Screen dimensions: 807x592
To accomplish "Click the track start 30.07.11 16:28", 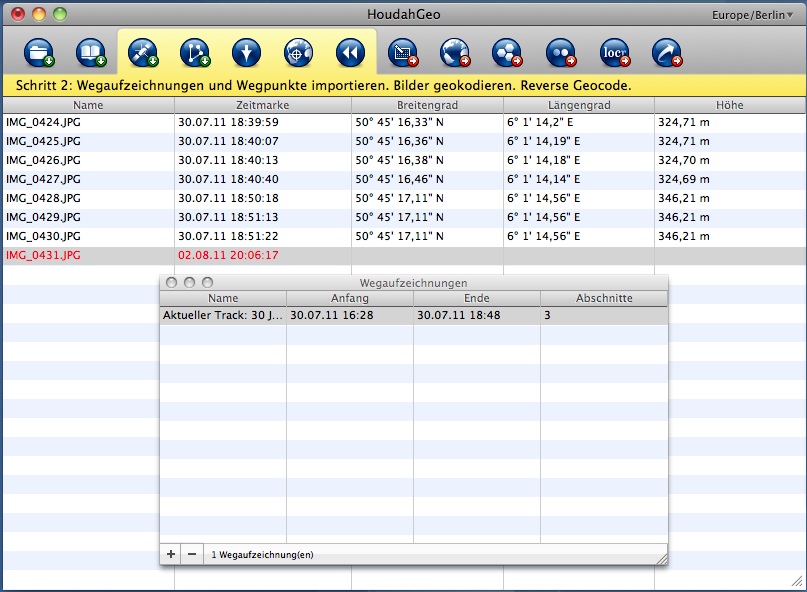I will pyautogui.click(x=332, y=315).
